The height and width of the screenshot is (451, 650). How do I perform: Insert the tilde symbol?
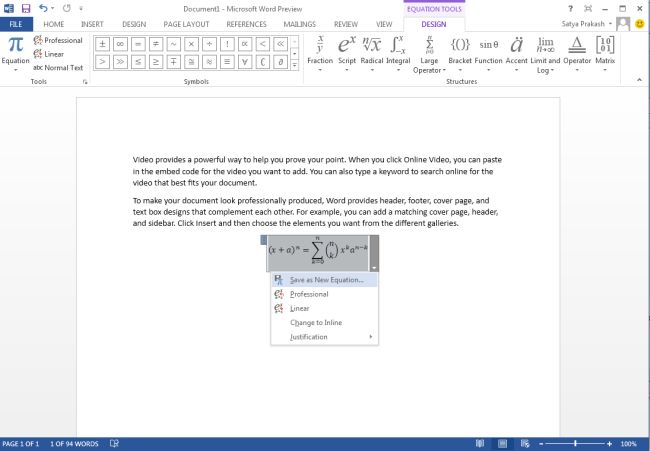(x=174, y=44)
